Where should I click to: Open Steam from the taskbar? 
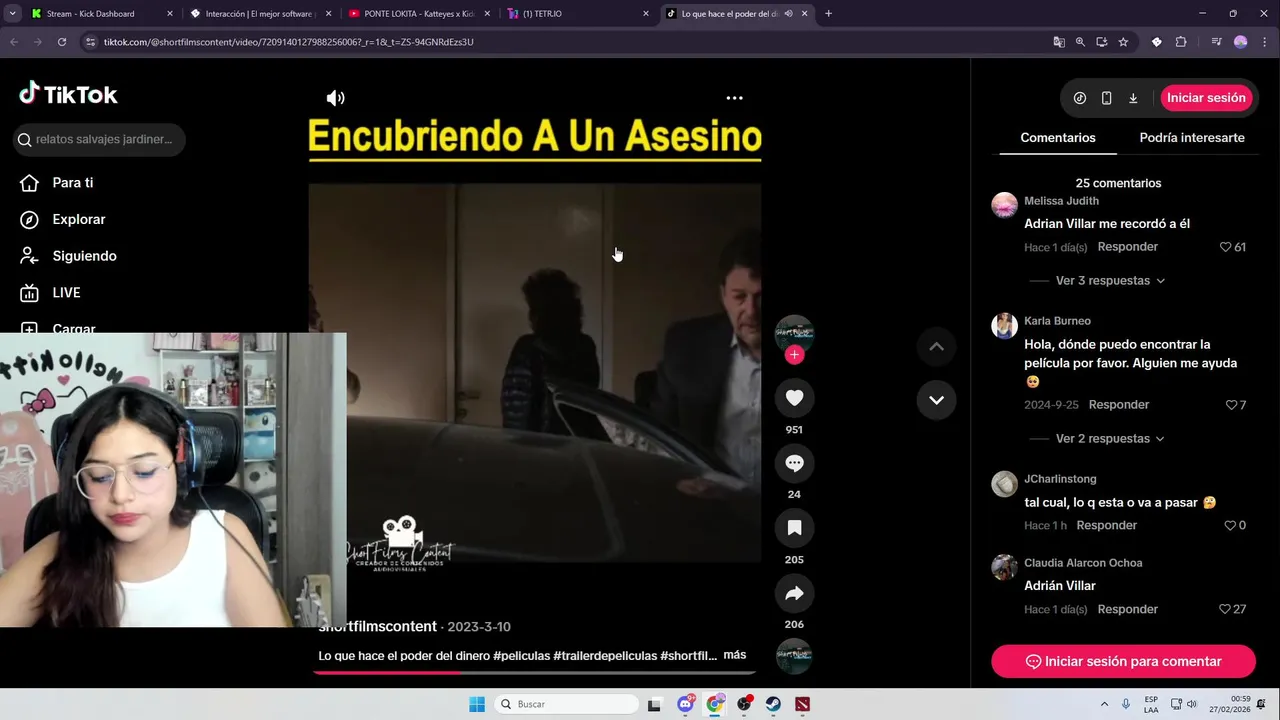(773, 704)
